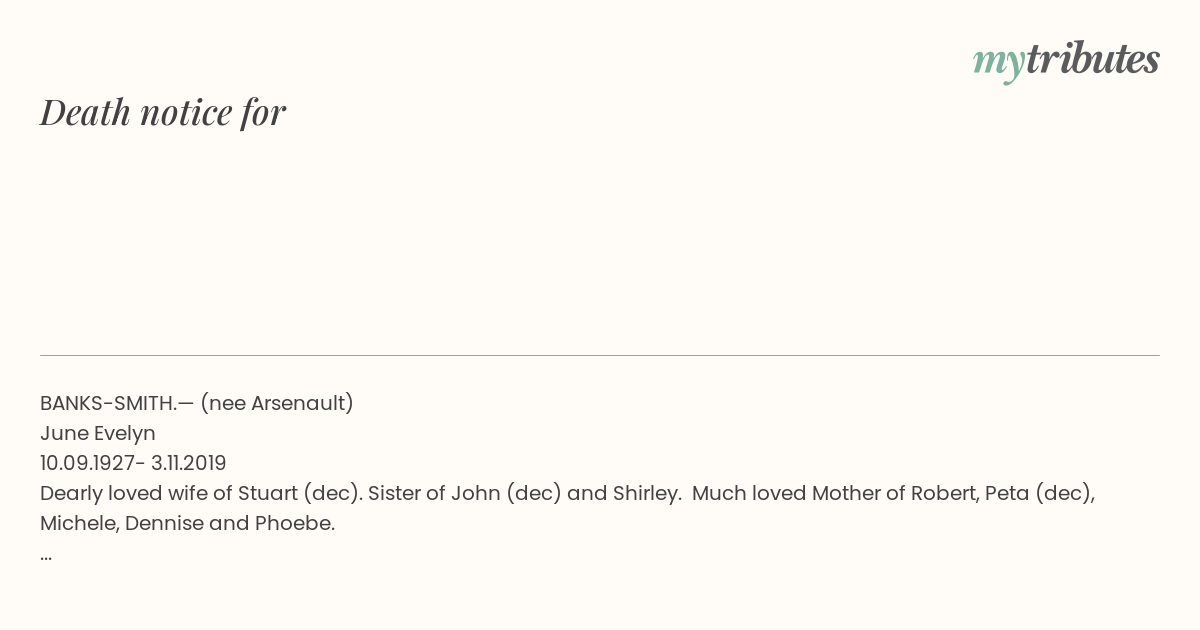Screen dimensions: 1200x630
Task: Click the green "my" part of logo
Action: [998, 64]
